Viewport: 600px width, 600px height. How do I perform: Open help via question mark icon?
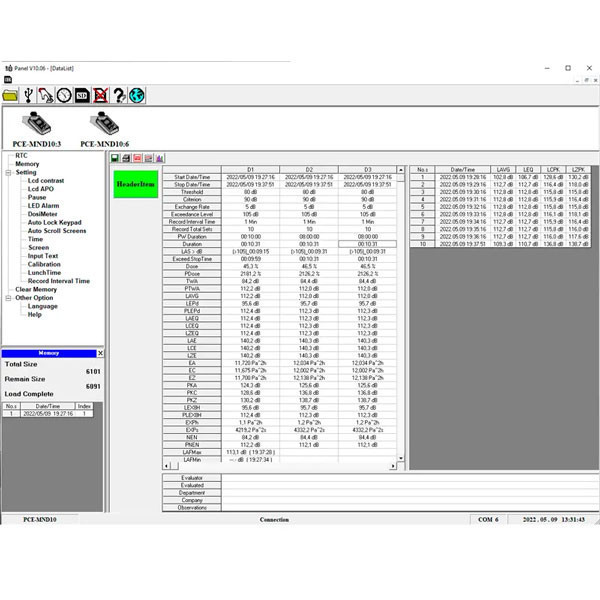[x=118, y=95]
